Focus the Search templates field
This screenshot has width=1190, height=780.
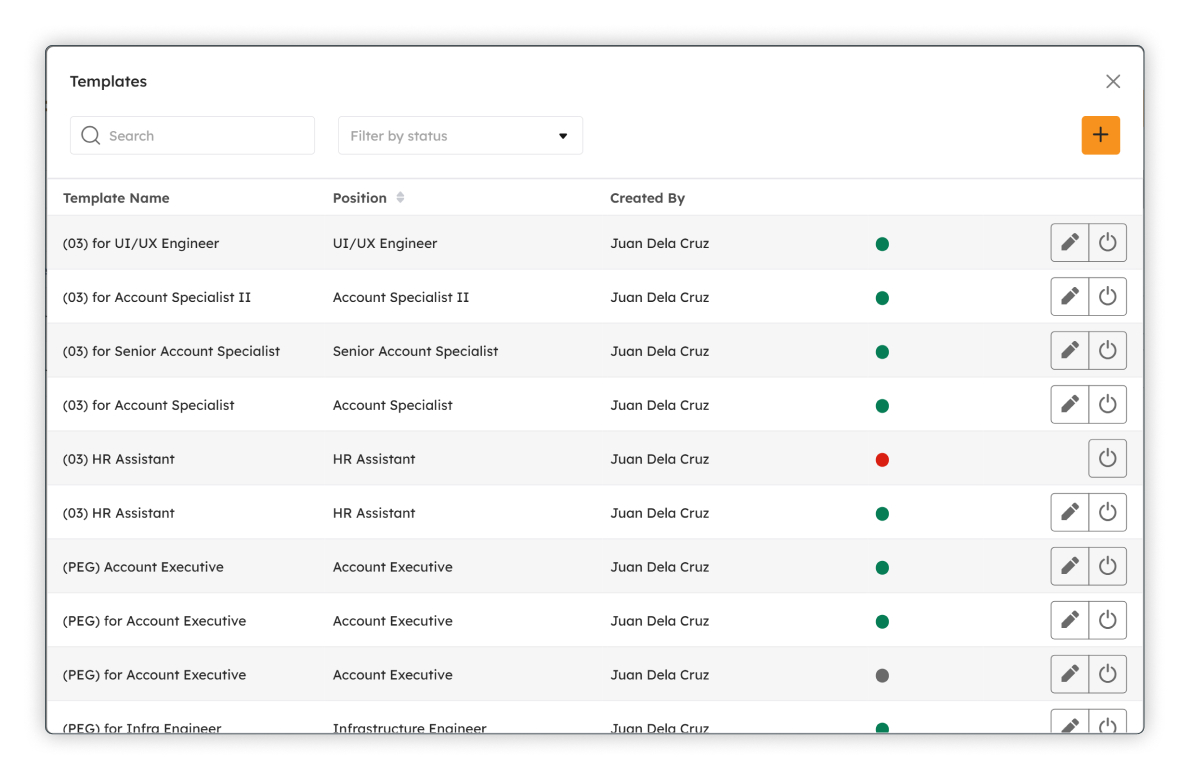coord(192,136)
